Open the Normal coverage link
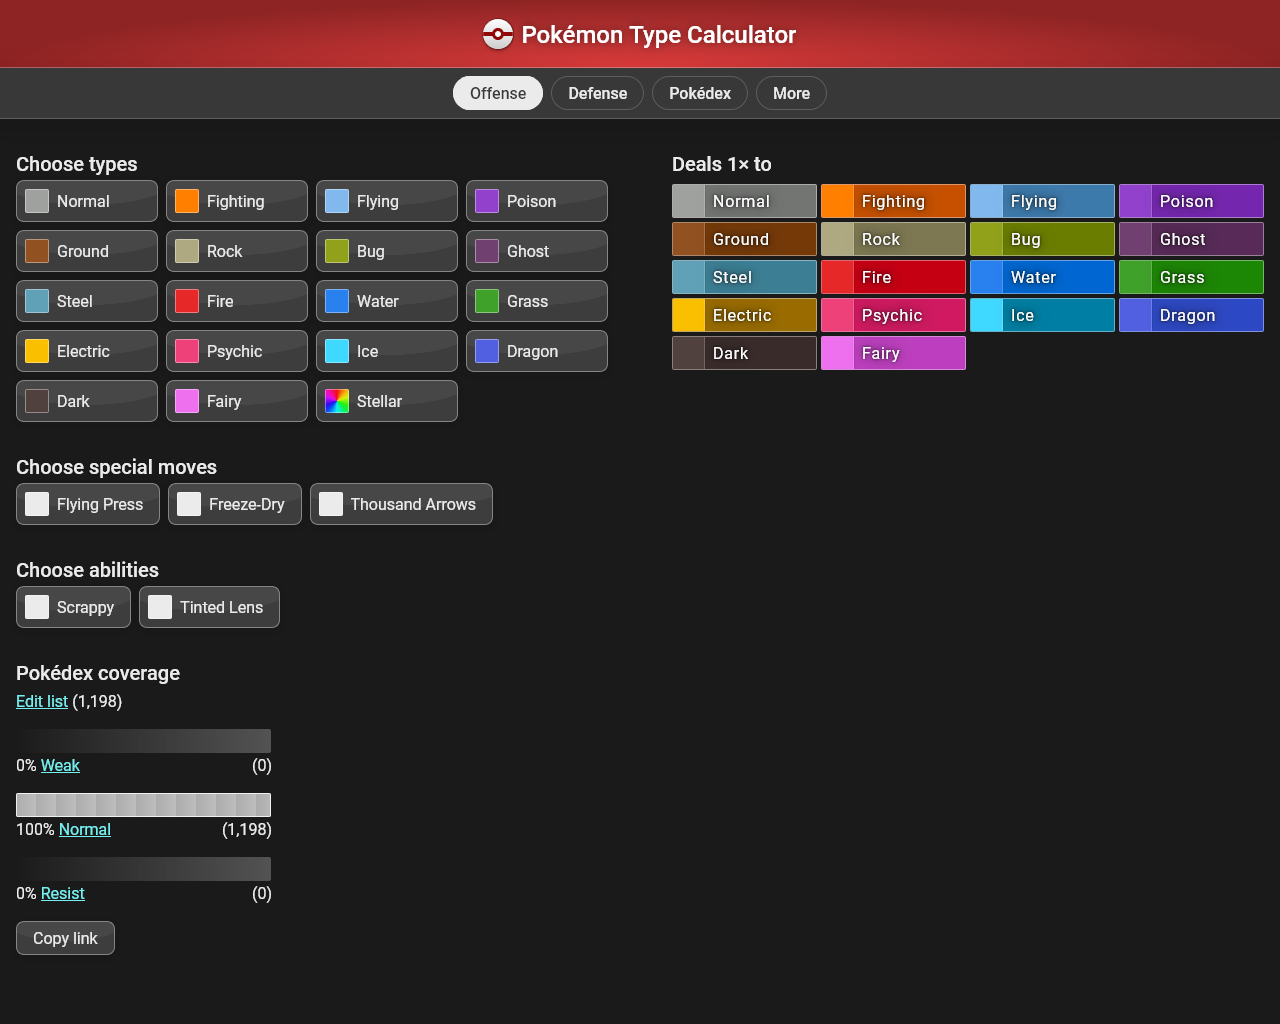 point(85,829)
